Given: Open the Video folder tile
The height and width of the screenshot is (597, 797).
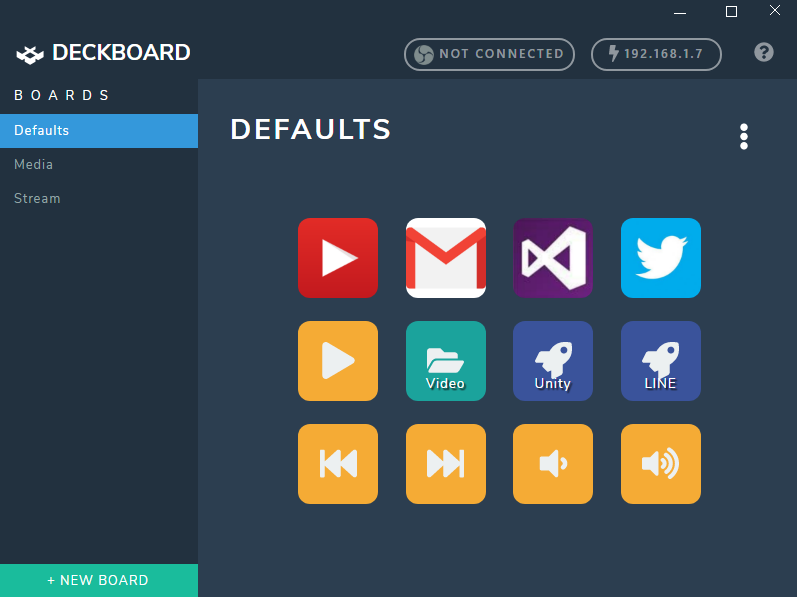Looking at the screenshot, I should (446, 361).
